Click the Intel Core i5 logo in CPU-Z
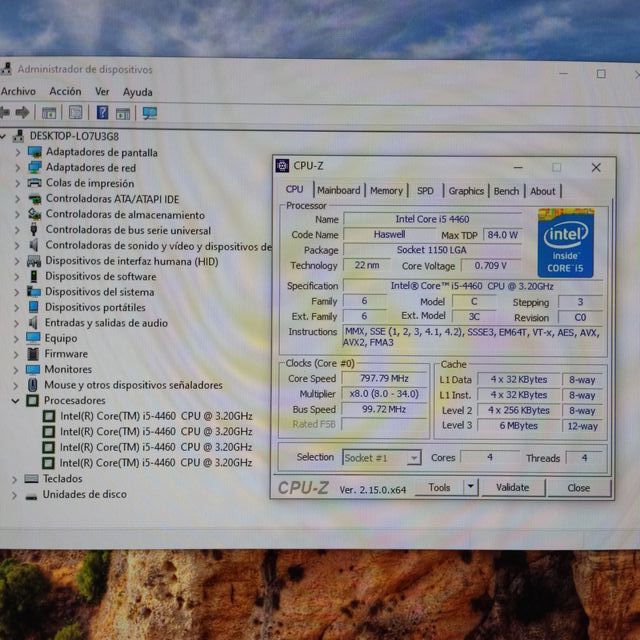 point(566,243)
